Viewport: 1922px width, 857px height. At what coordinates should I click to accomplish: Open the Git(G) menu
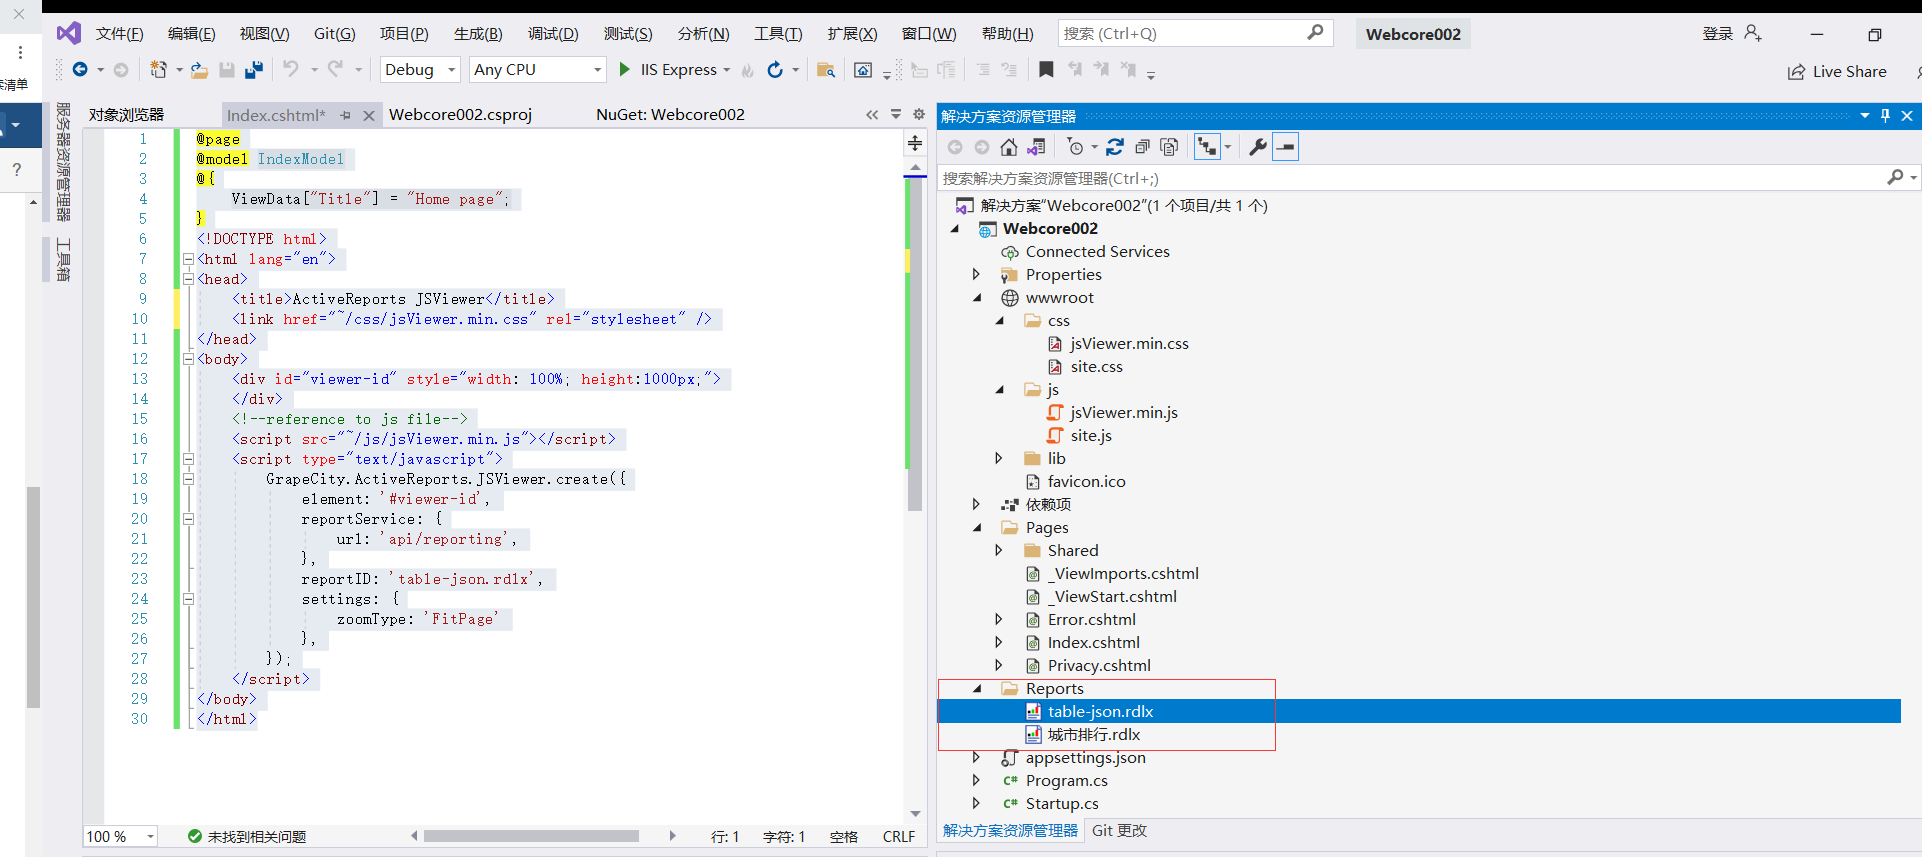(x=334, y=34)
